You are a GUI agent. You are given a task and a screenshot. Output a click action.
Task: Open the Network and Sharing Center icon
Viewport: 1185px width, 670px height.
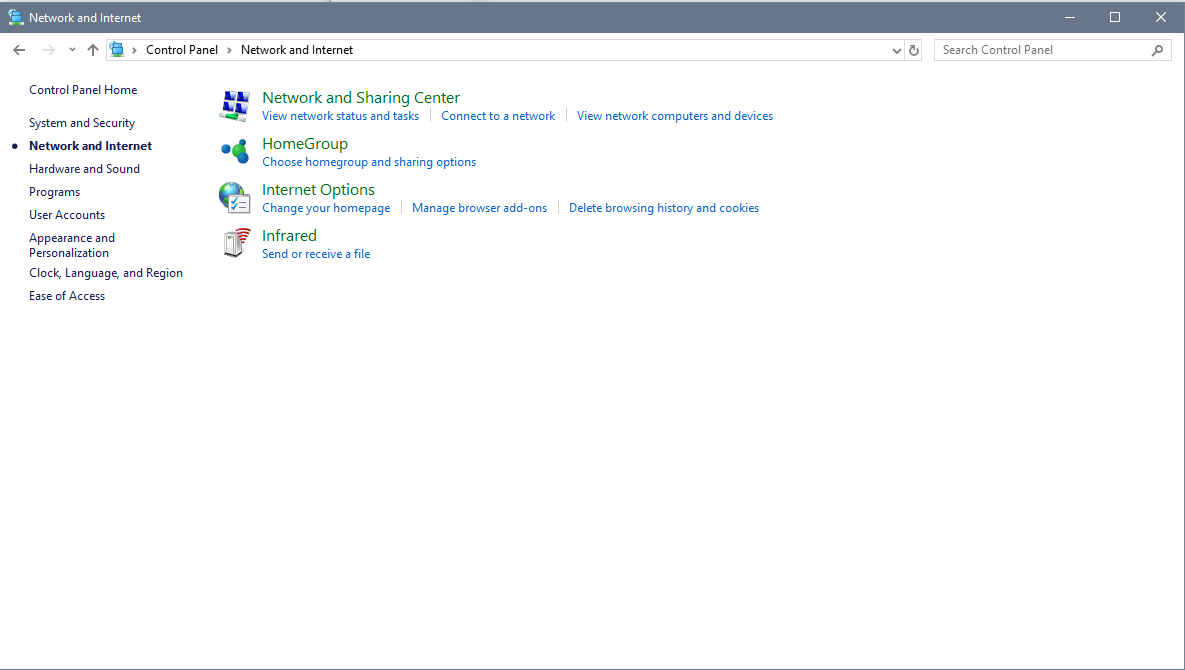pyautogui.click(x=235, y=106)
